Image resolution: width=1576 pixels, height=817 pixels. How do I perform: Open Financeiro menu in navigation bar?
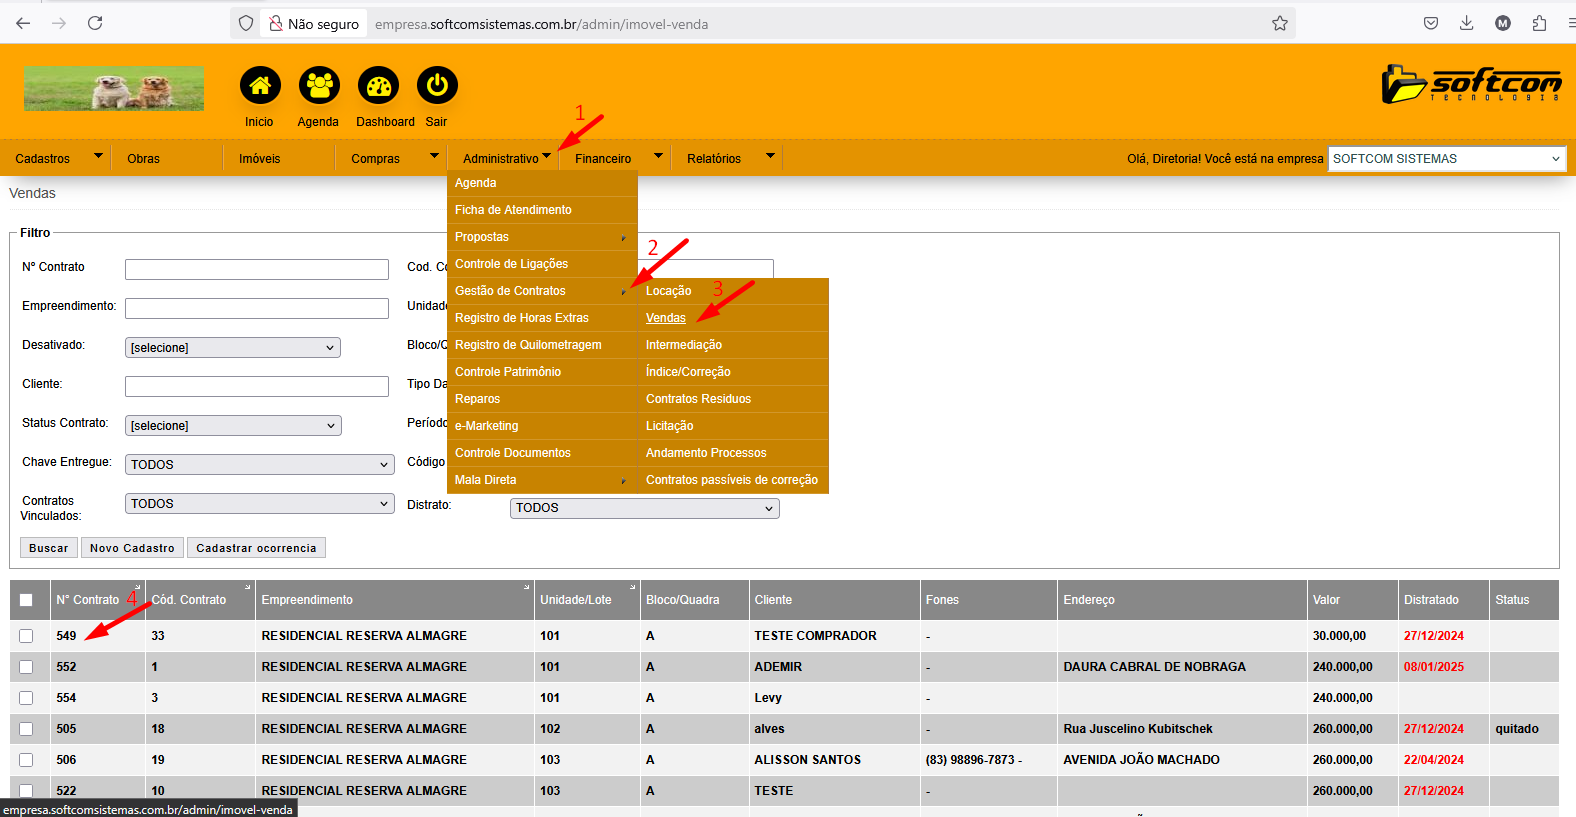click(603, 159)
